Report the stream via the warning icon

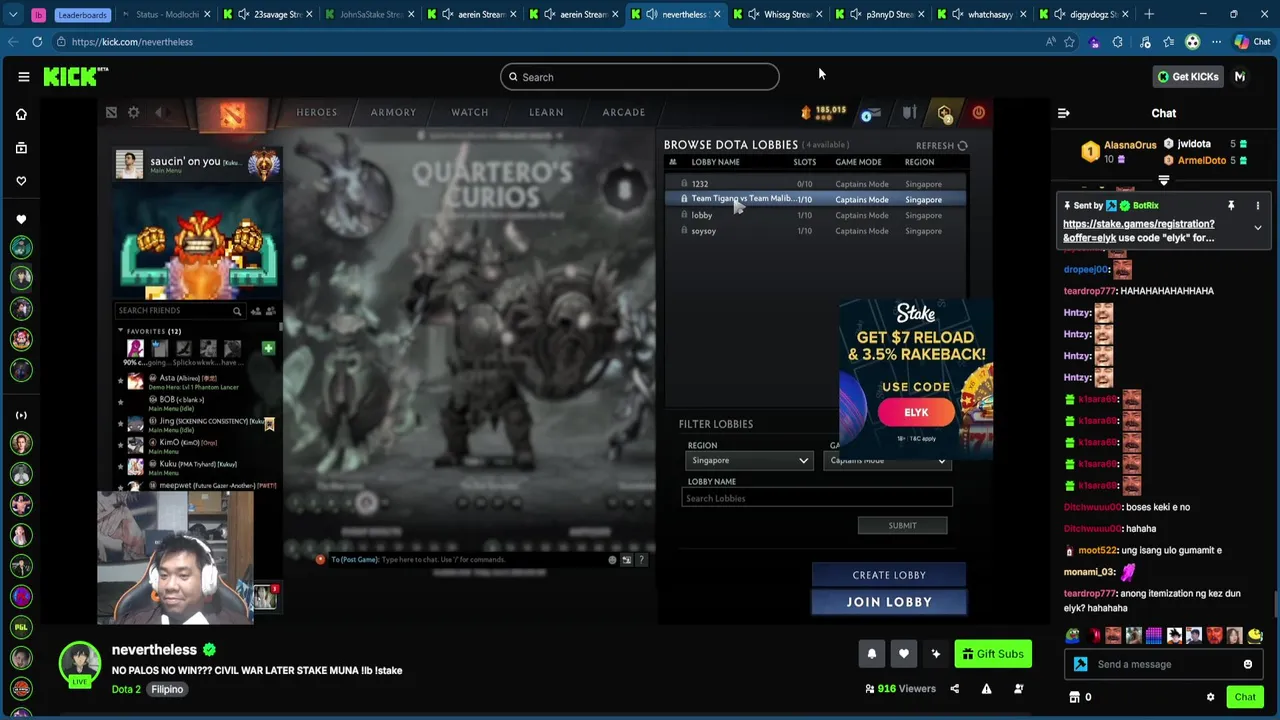[x=986, y=689]
